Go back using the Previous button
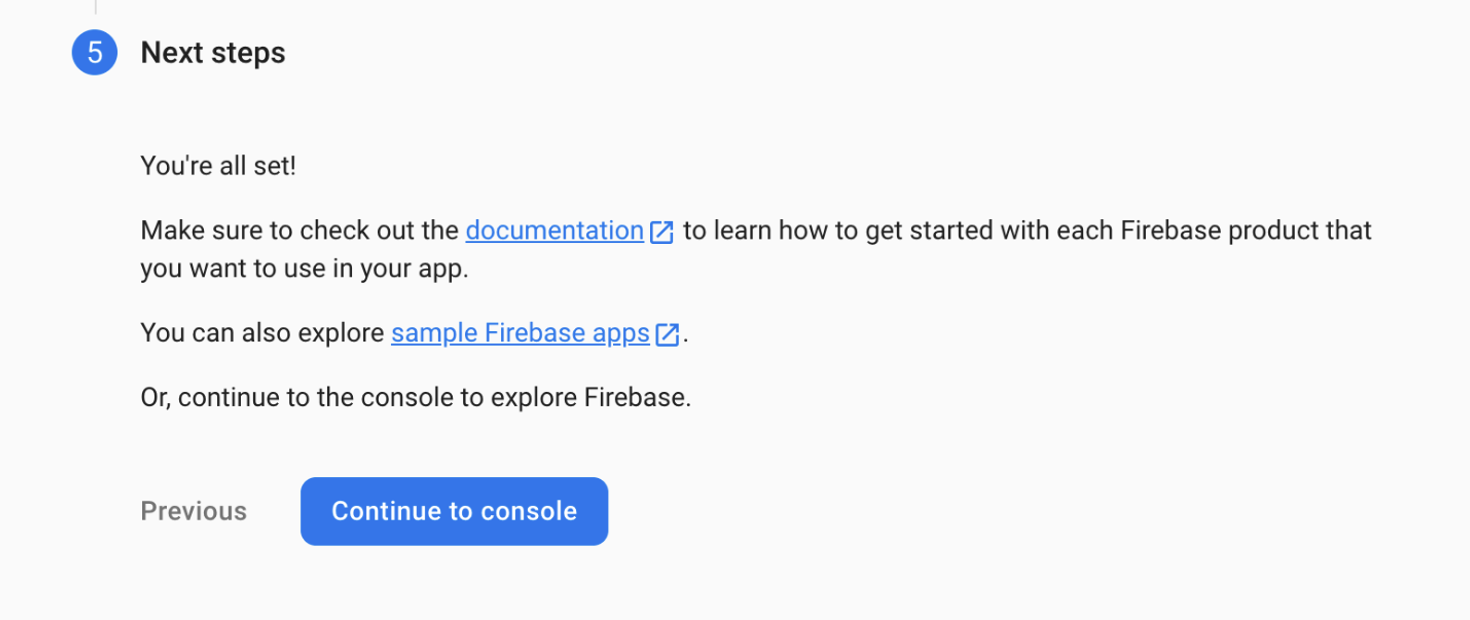This screenshot has height=620, width=1470. [194, 511]
